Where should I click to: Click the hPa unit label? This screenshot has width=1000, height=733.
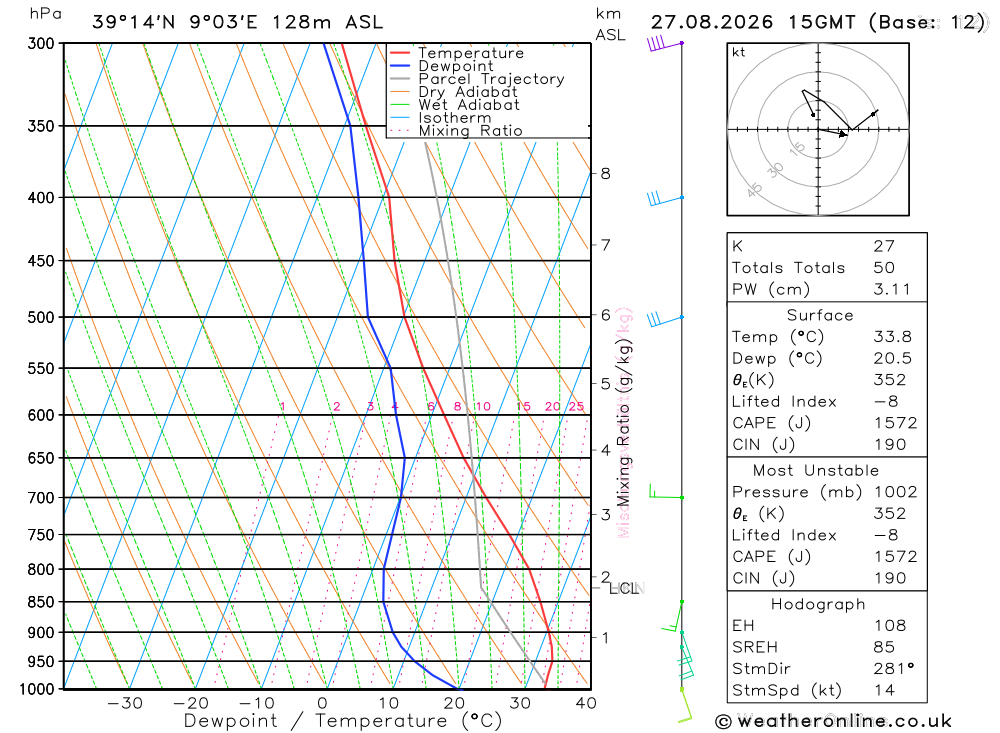(x=45, y=13)
